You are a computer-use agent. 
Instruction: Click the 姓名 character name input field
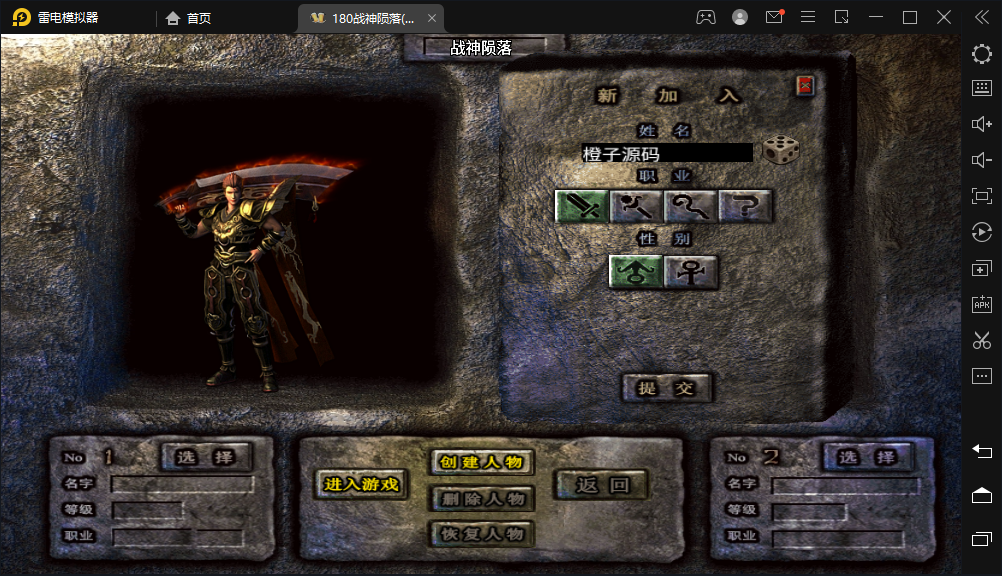click(667, 153)
